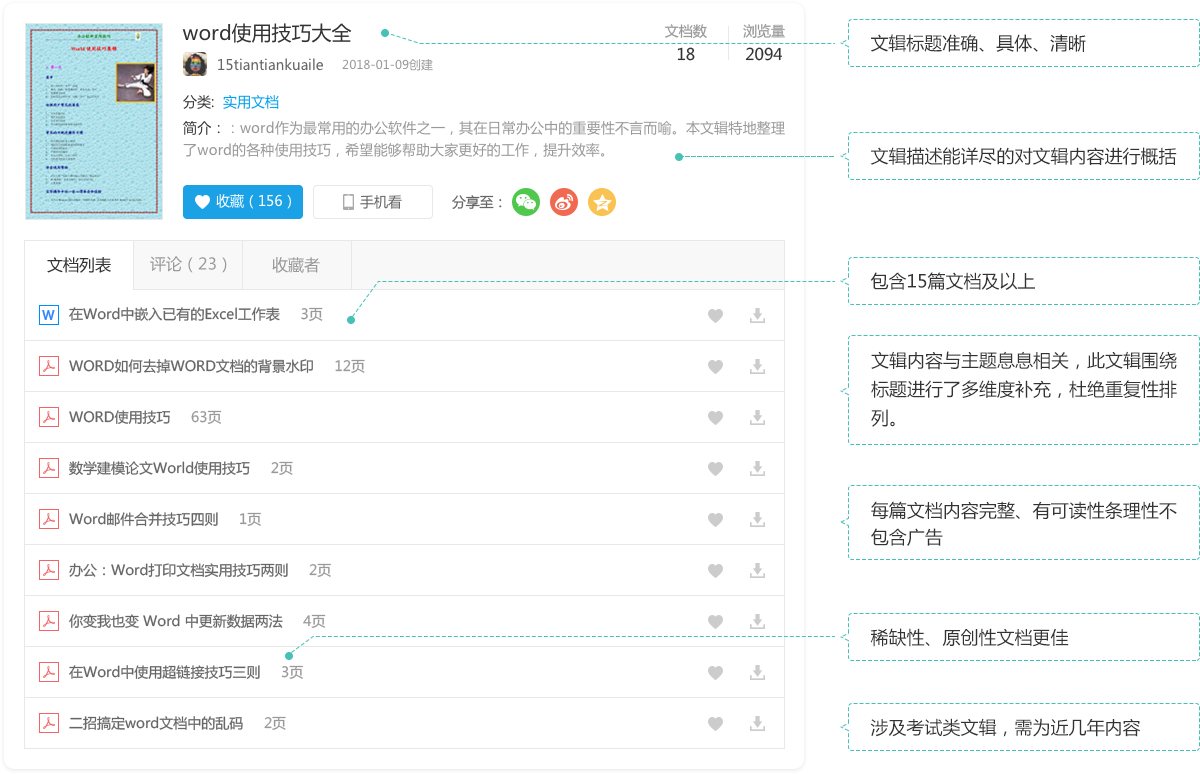Open the 收藏者 tab
The image size is (1200, 774).
point(296,265)
